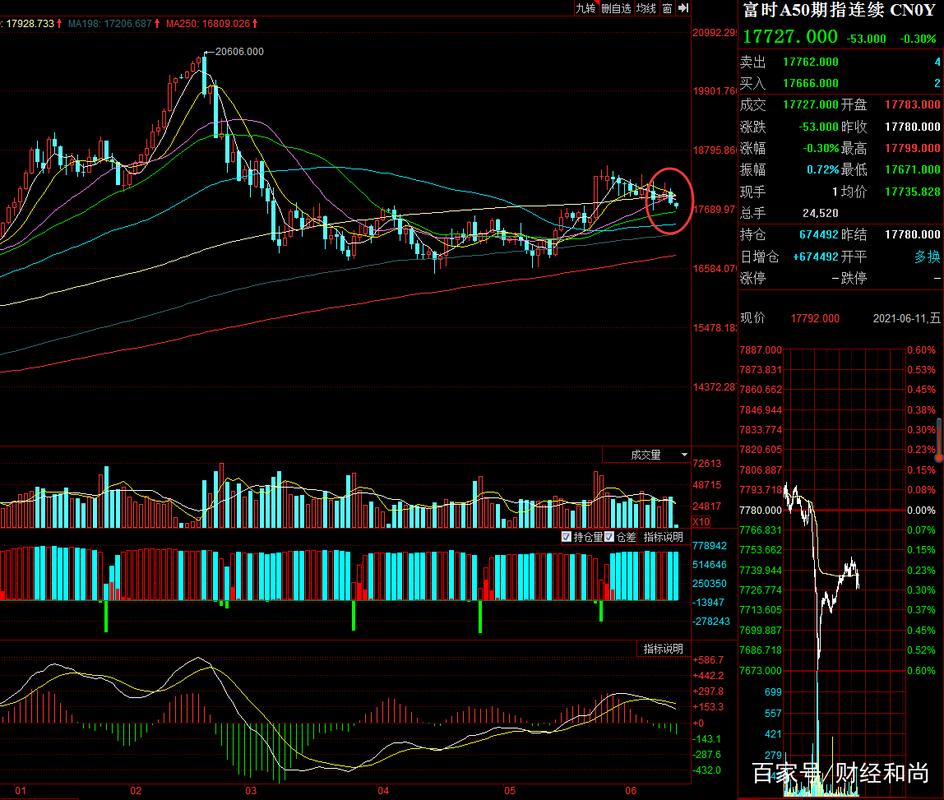Click the 富时A50期指连续 CN0Y title
The width and height of the screenshot is (944, 800).
(839, 10)
